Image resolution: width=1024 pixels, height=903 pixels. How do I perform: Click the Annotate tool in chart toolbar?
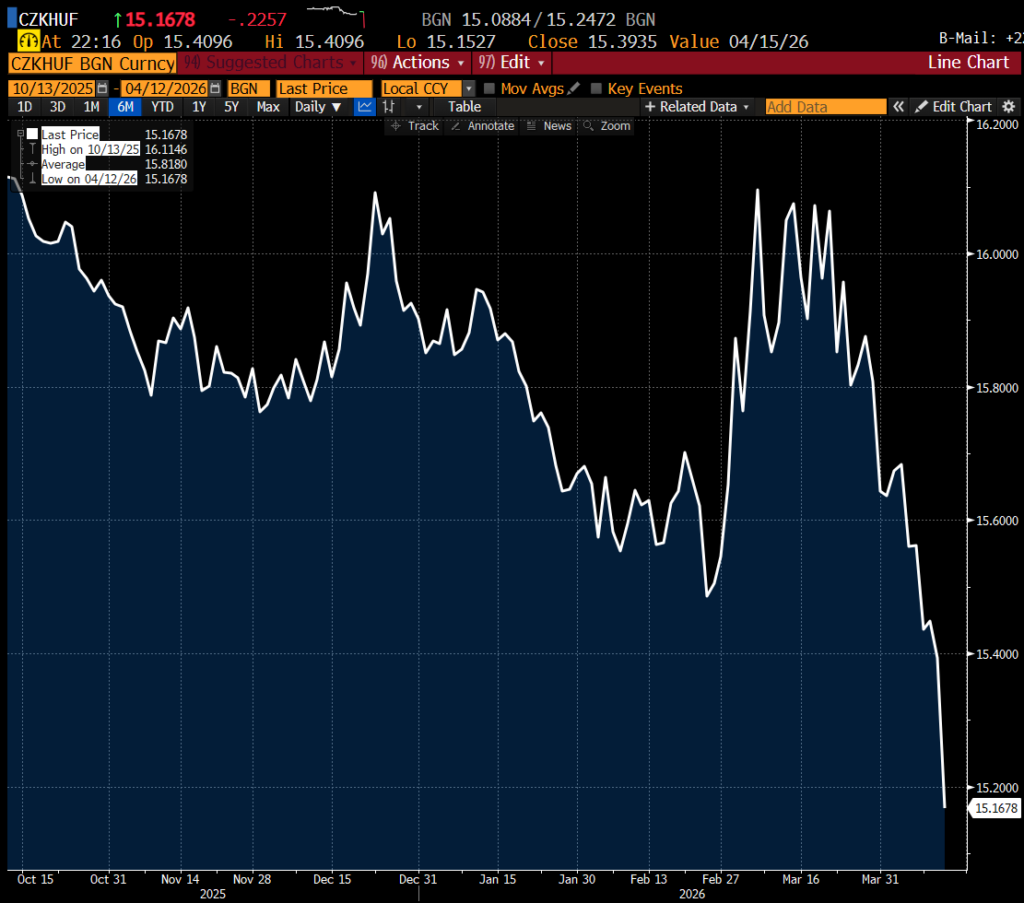[482, 126]
